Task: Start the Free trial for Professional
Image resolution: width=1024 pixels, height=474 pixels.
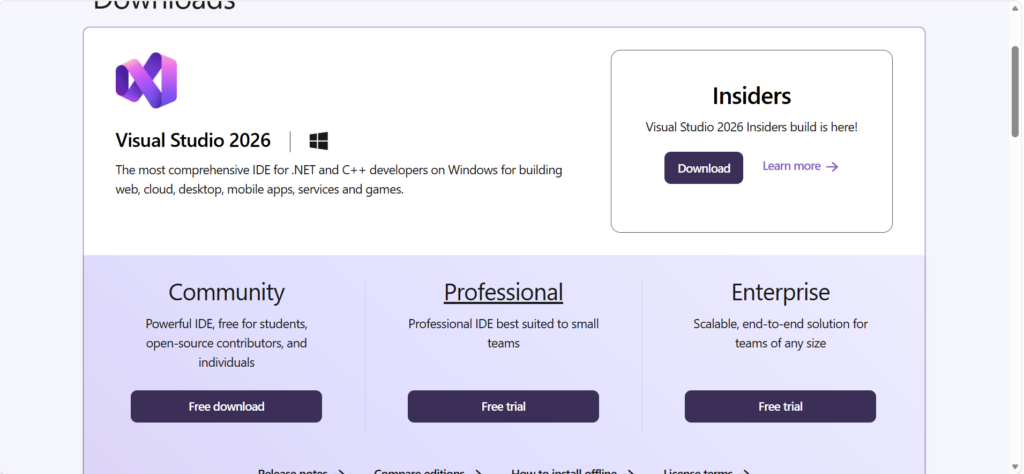Action: (503, 406)
